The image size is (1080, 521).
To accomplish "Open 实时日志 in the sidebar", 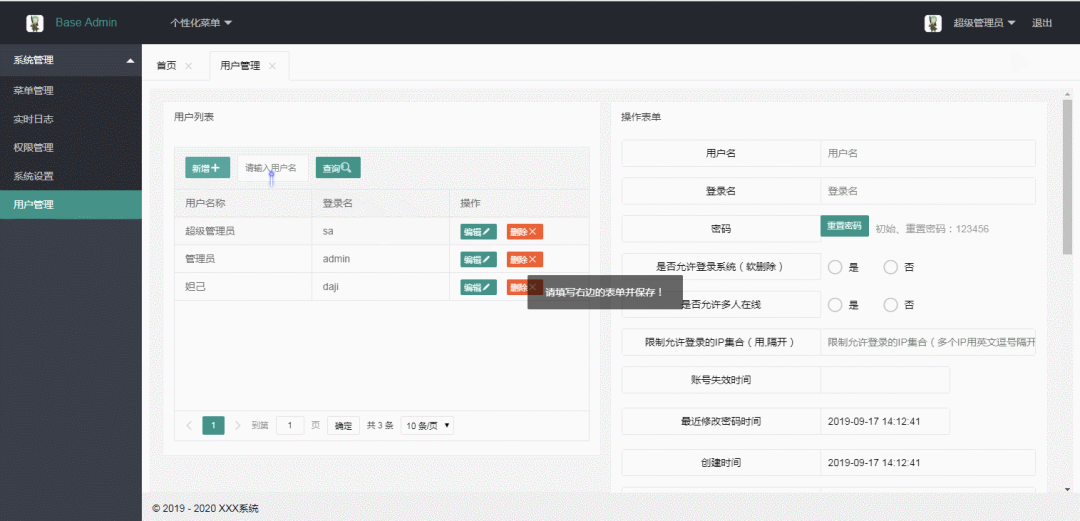I will [71, 119].
